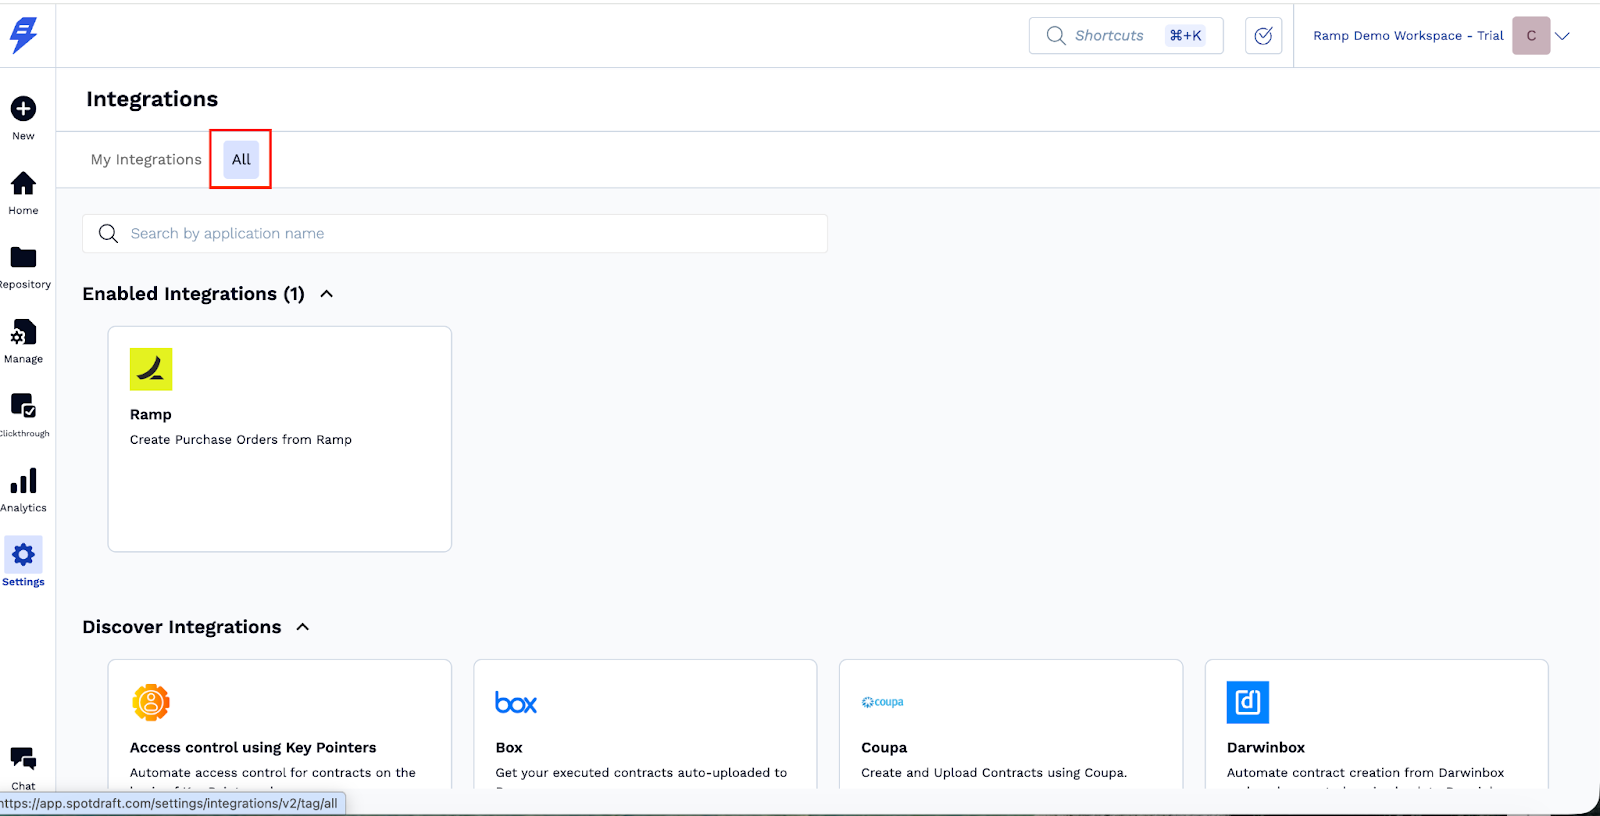This screenshot has width=1600, height=816.
Task: Collapse the Enabled Integrations section
Action: click(326, 294)
